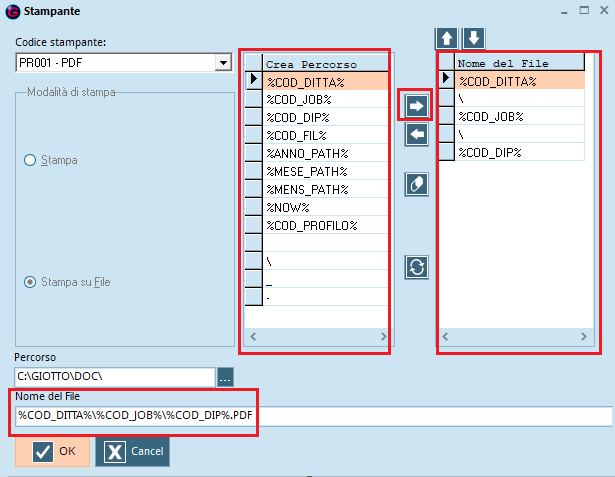Click the Nome del File column header

pos(520,63)
